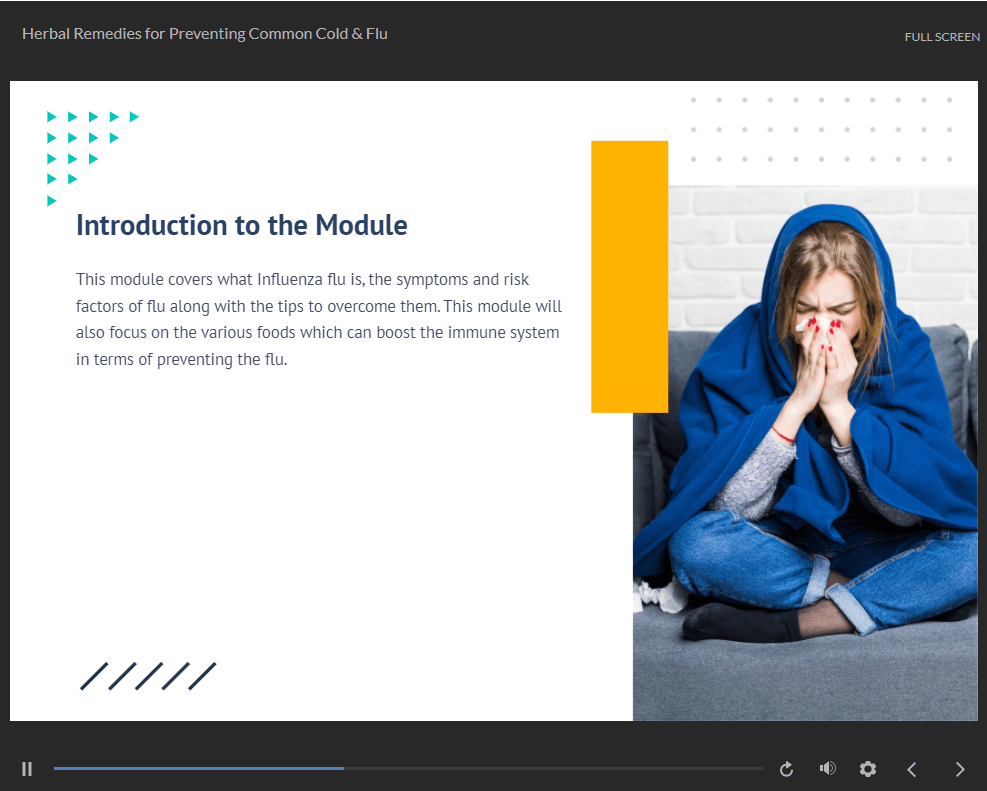The height and width of the screenshot is (791, 987).
Task: Open the player settings gear
Action: (868, 768)
